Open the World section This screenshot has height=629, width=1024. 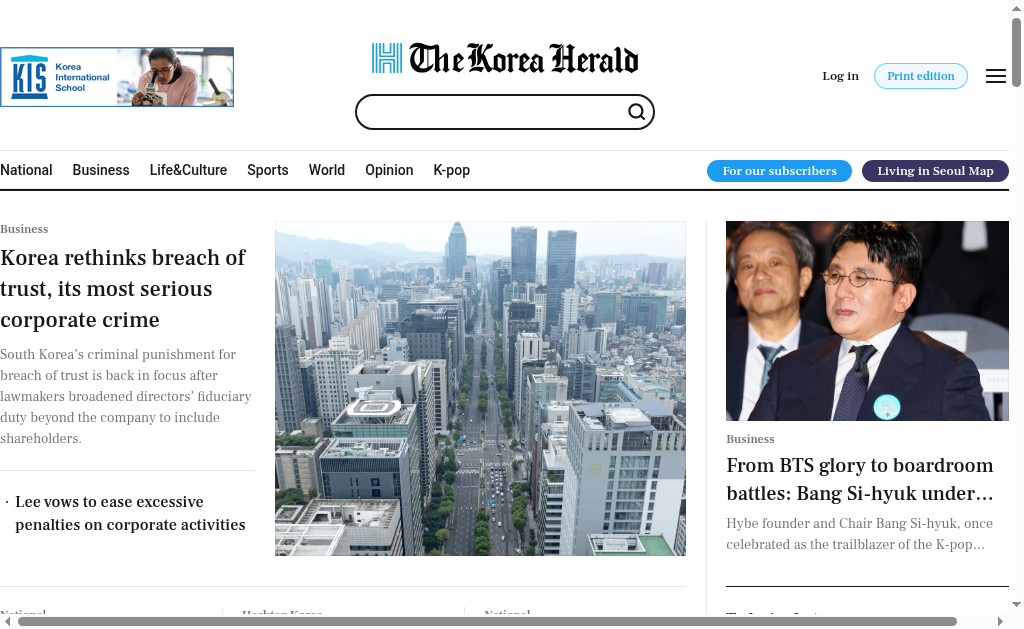click(327, 170)
